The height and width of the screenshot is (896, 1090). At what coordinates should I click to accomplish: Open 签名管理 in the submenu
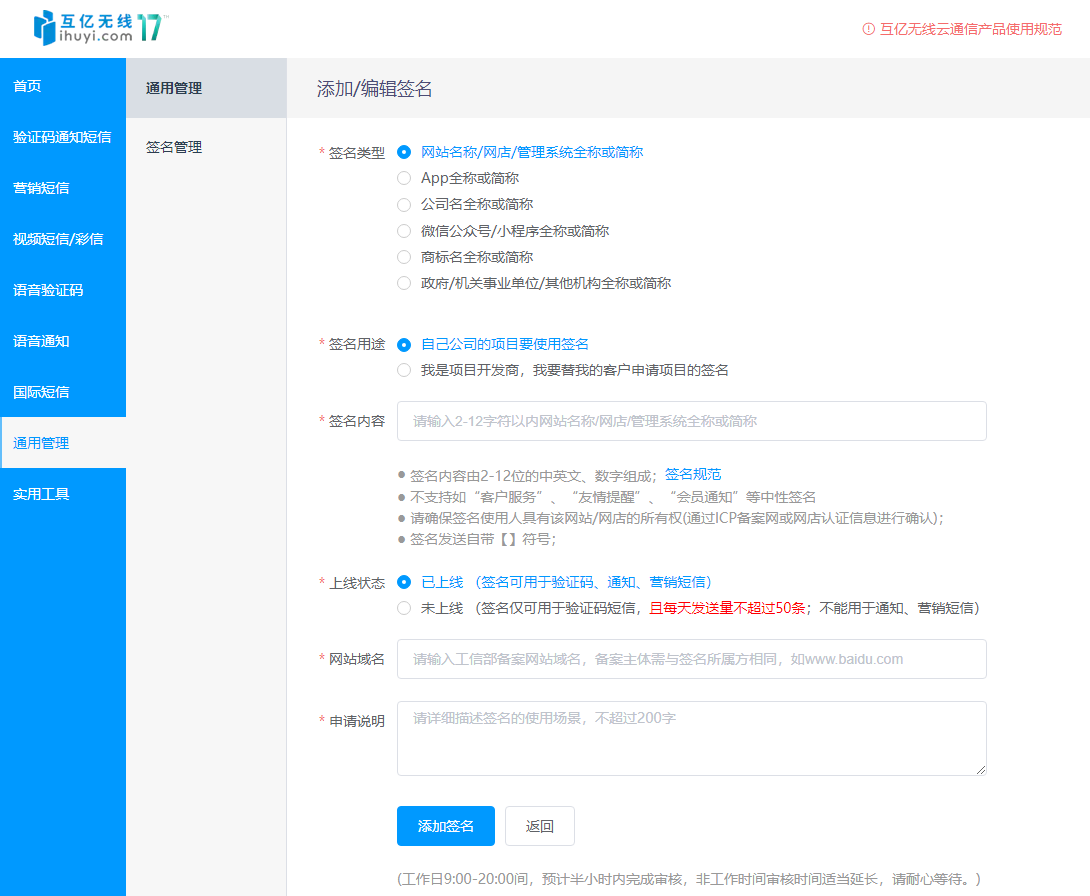coord(174,147)
